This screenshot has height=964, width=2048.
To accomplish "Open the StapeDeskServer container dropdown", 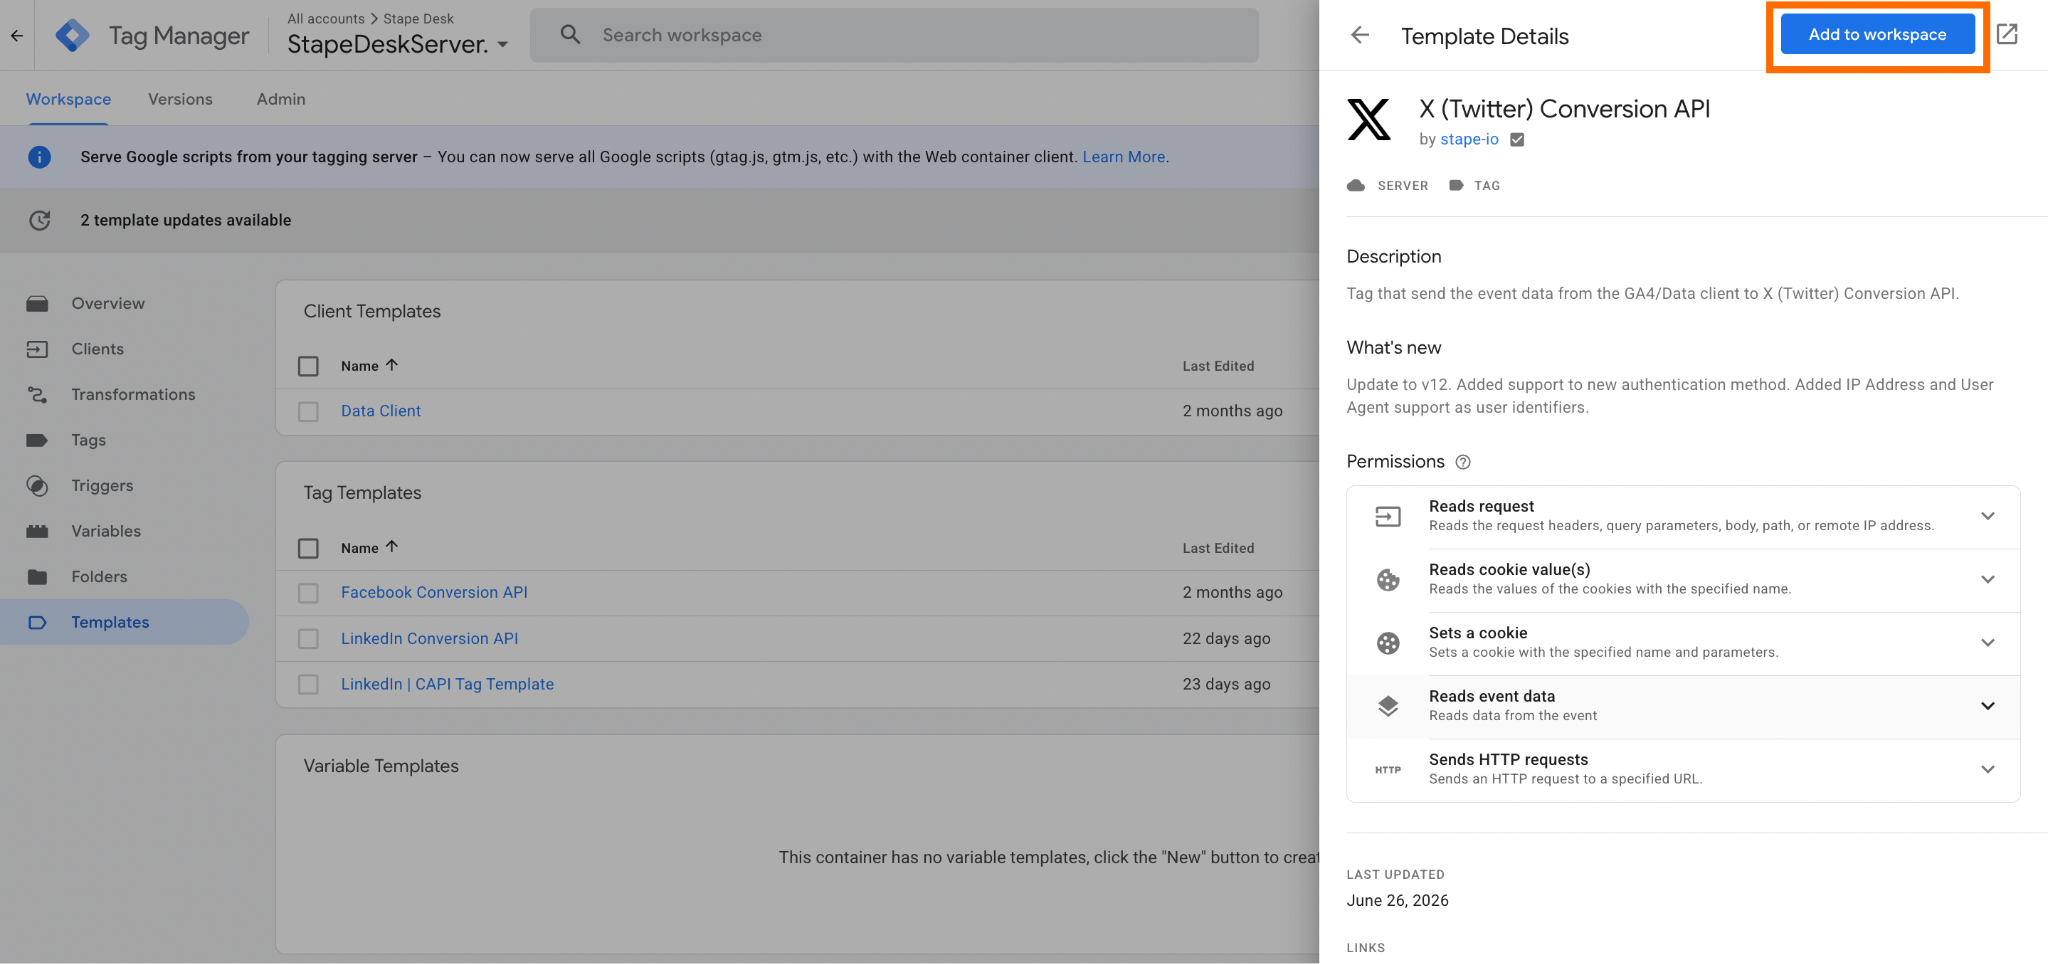I will tap(398, 44).
